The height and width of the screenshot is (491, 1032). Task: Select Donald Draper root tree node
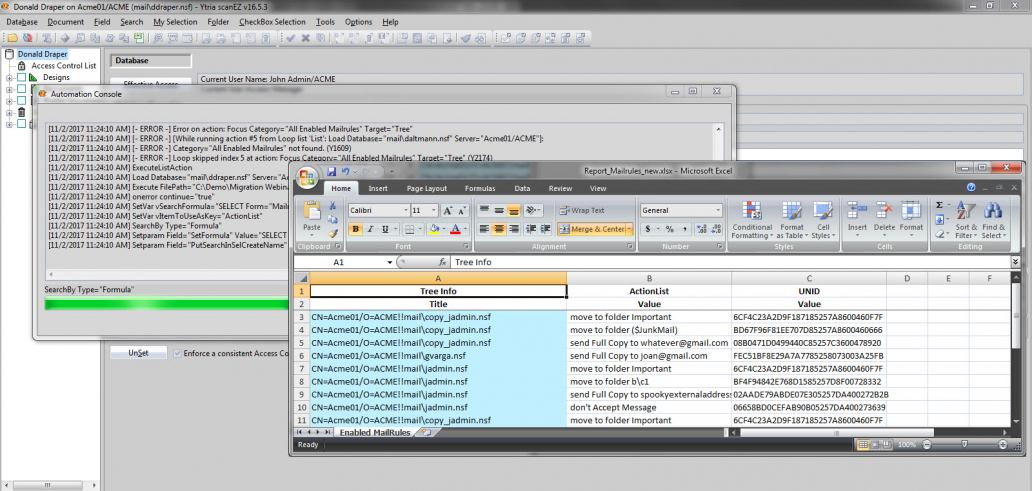(x=42, y=54)
